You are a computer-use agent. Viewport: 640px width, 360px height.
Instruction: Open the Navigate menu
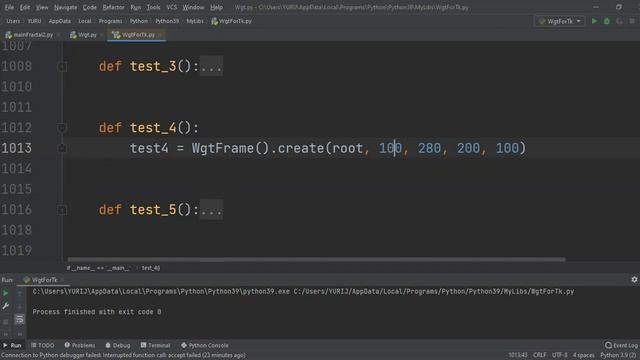coord(66,7)
